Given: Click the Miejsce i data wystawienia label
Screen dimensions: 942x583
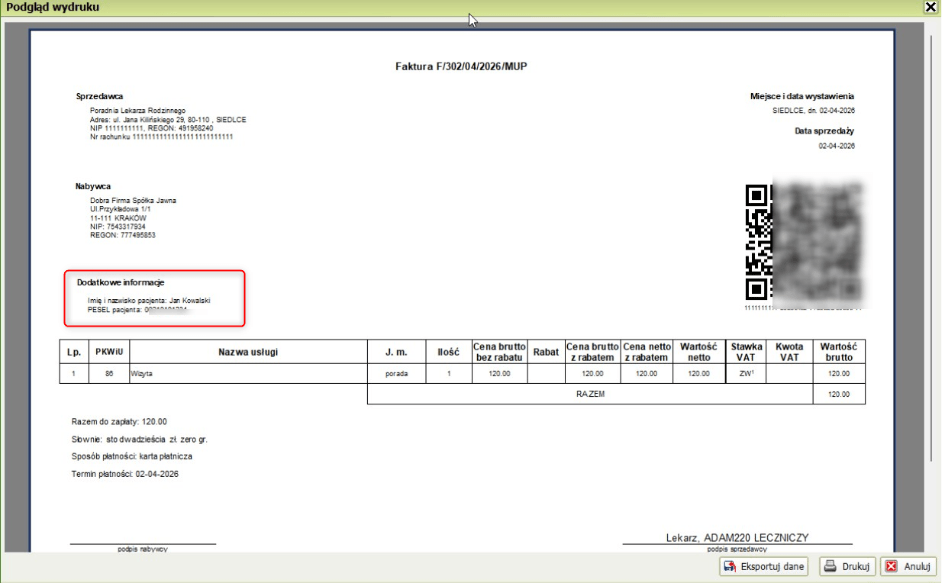Looking at the screenshot, I should coord(802,96).
